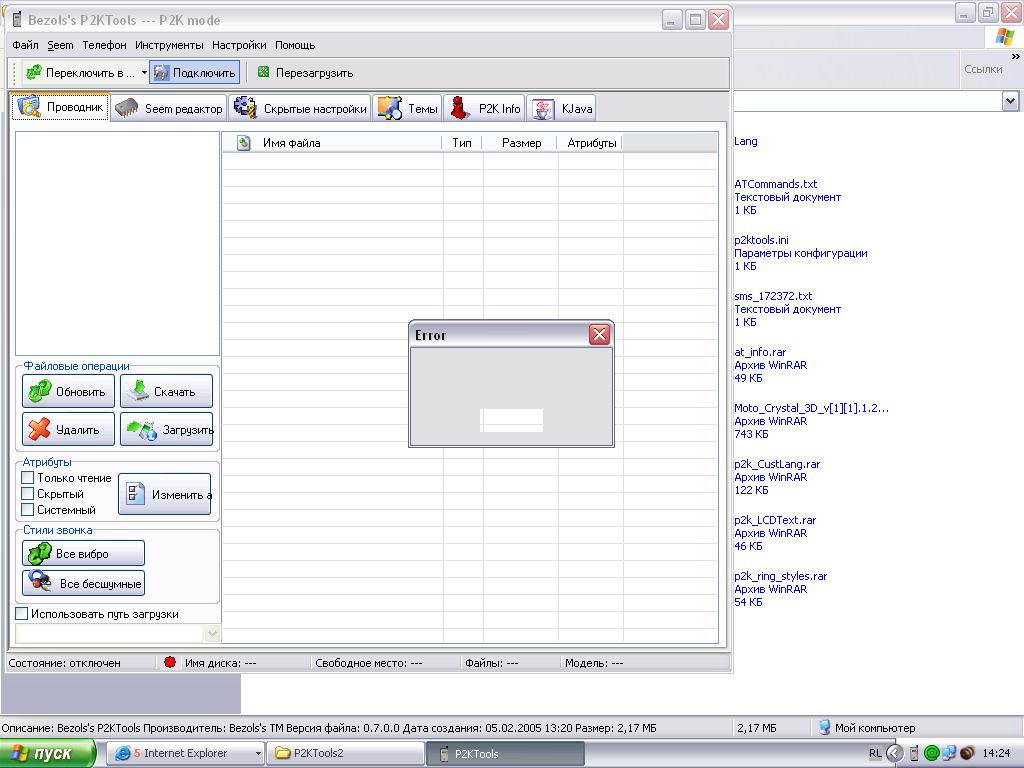The width and height of the screenshot is (1024, 768).
Task: Click the Проводник tab explorer icon
Action: (29, 106)
